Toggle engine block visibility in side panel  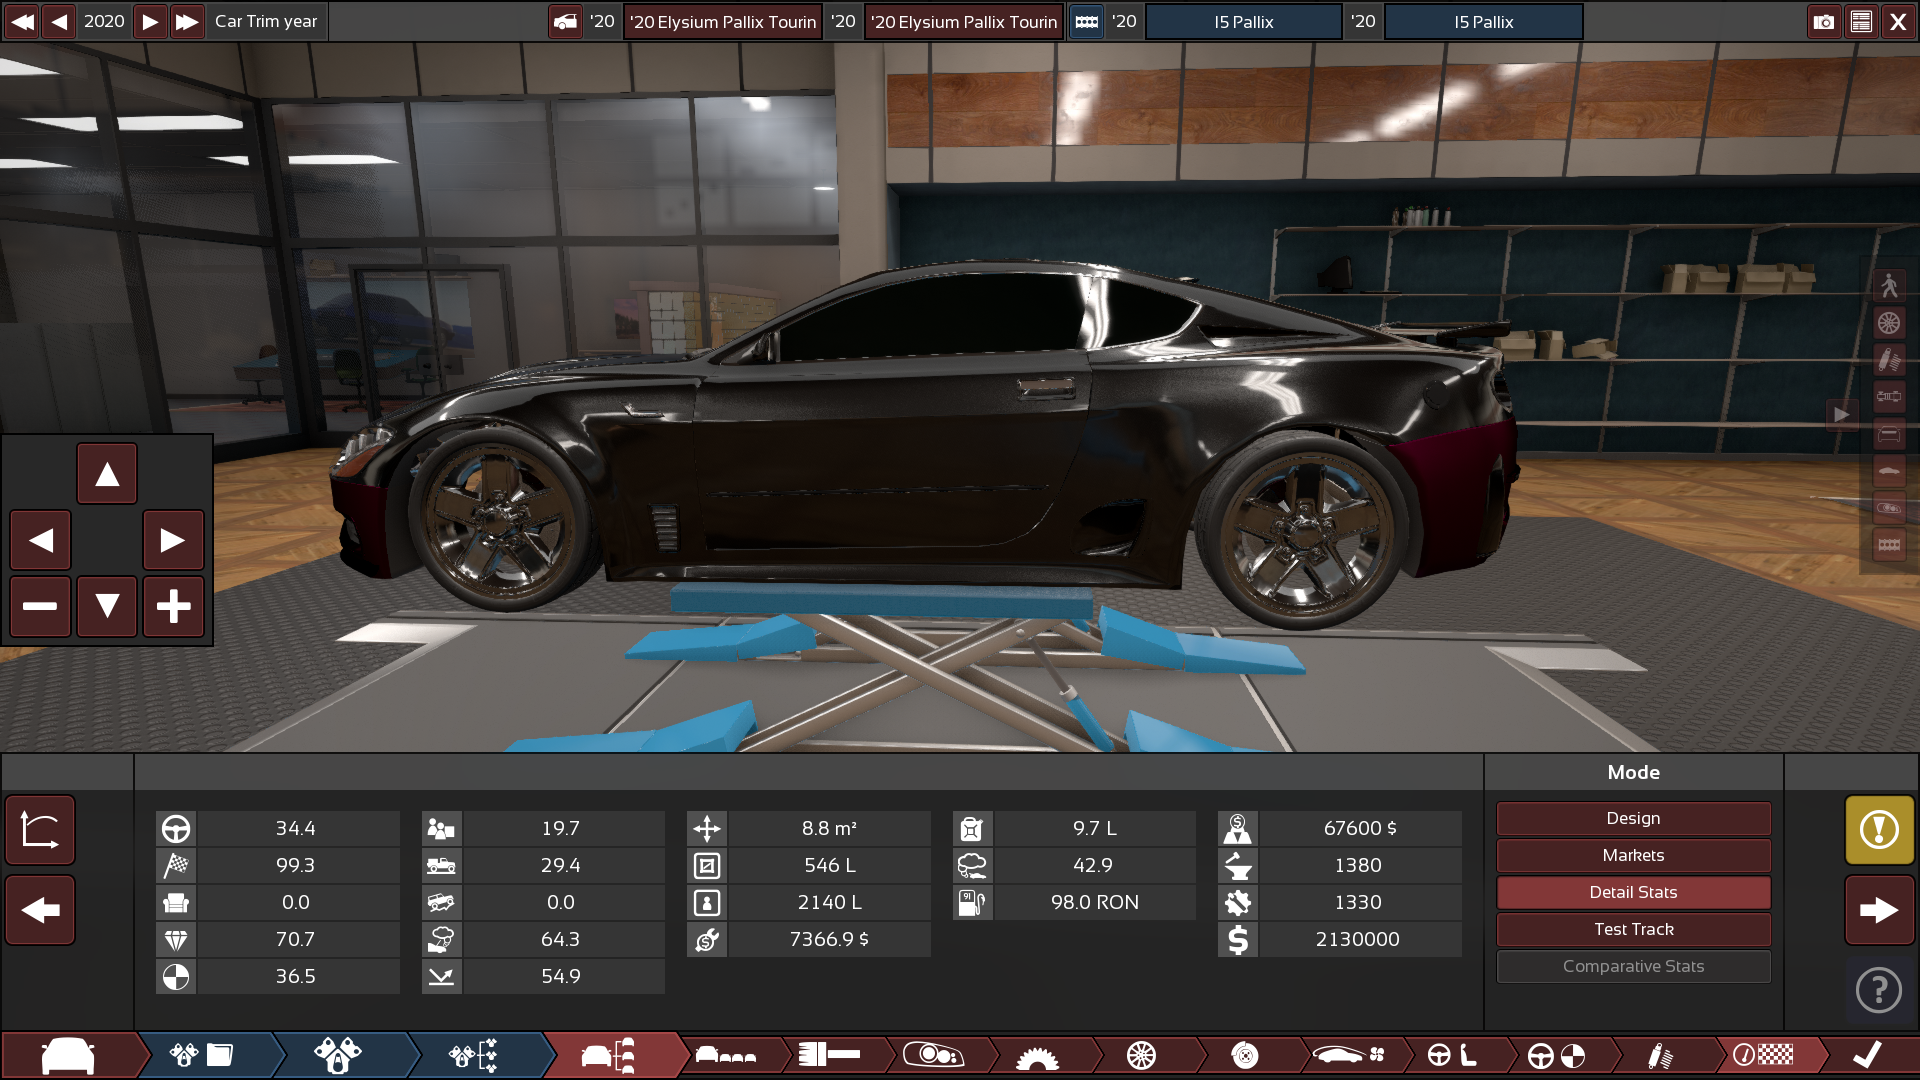pos(1889,545)
